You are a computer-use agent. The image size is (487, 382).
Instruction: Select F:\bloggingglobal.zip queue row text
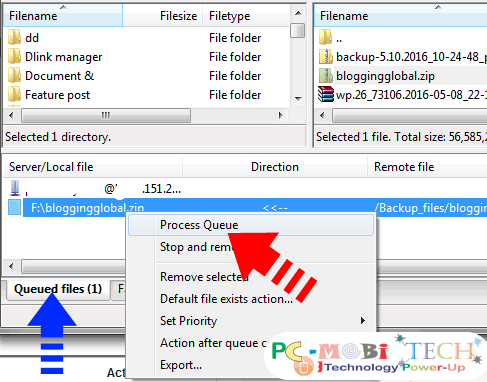click(x=87, y=208)
